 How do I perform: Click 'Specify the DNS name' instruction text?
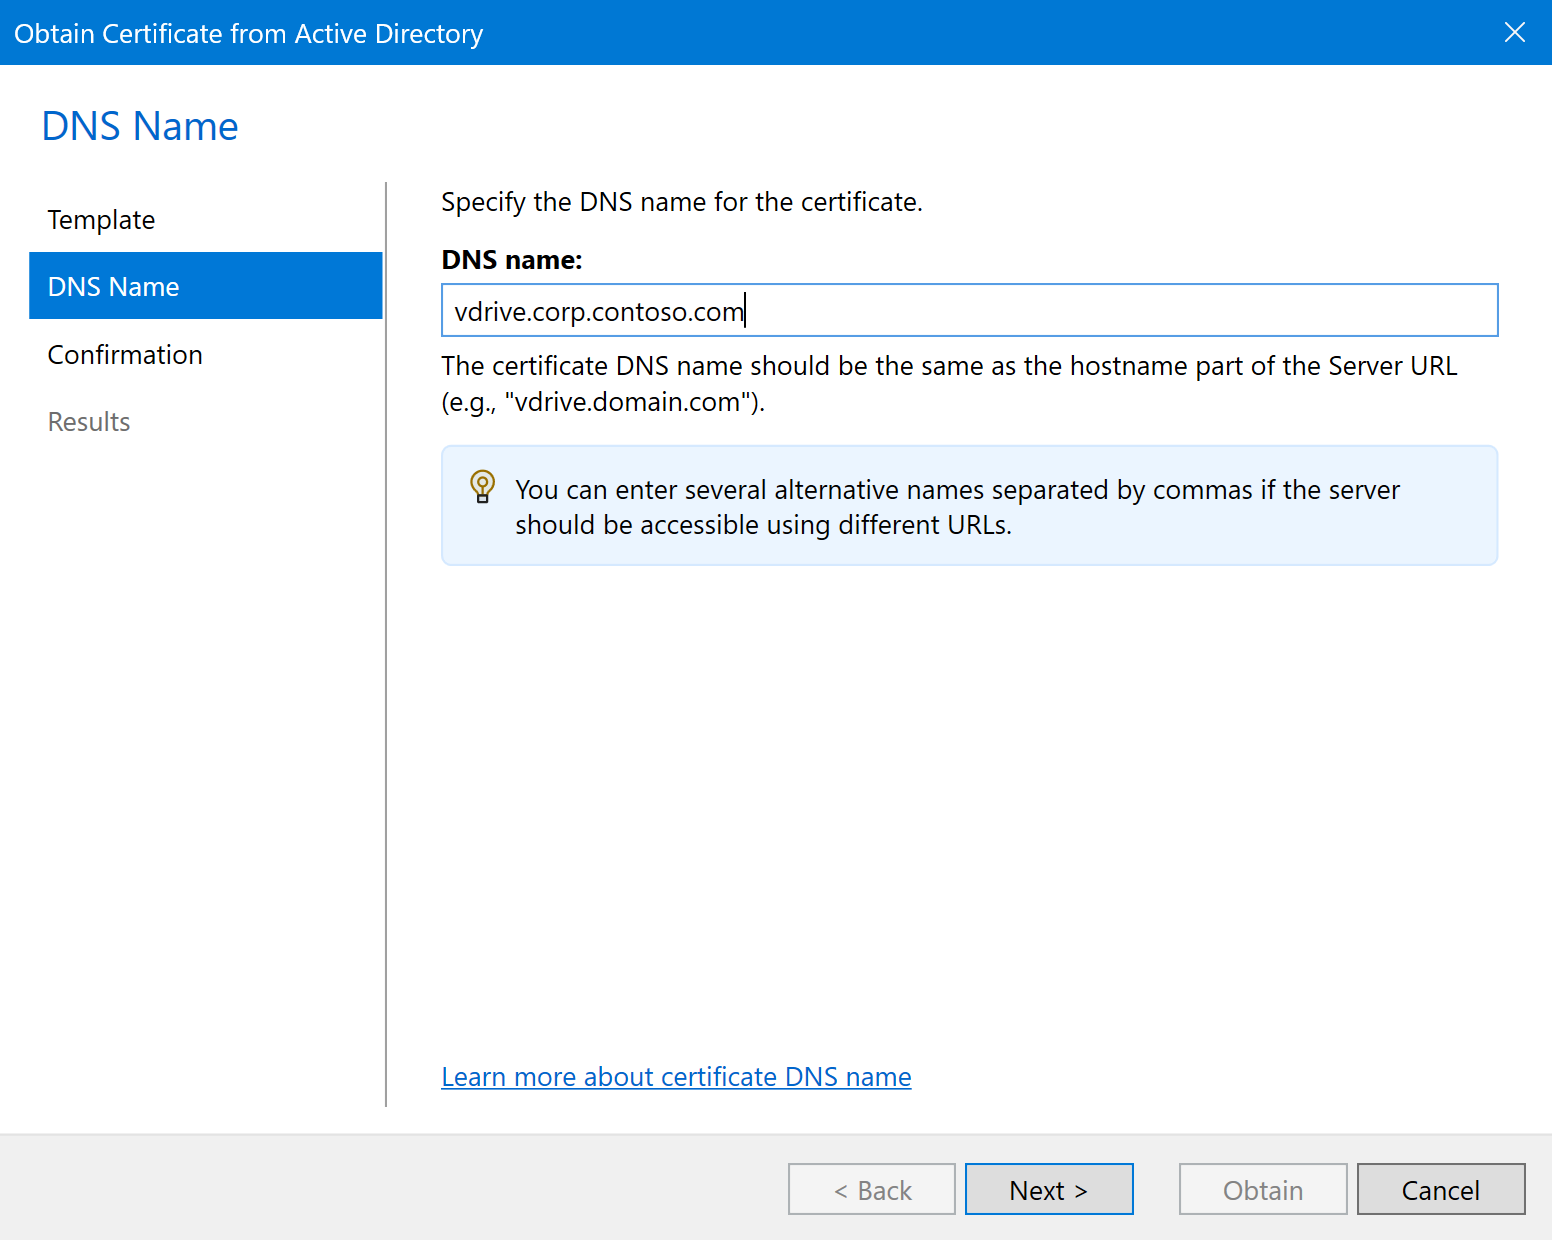tap(681, 202)
